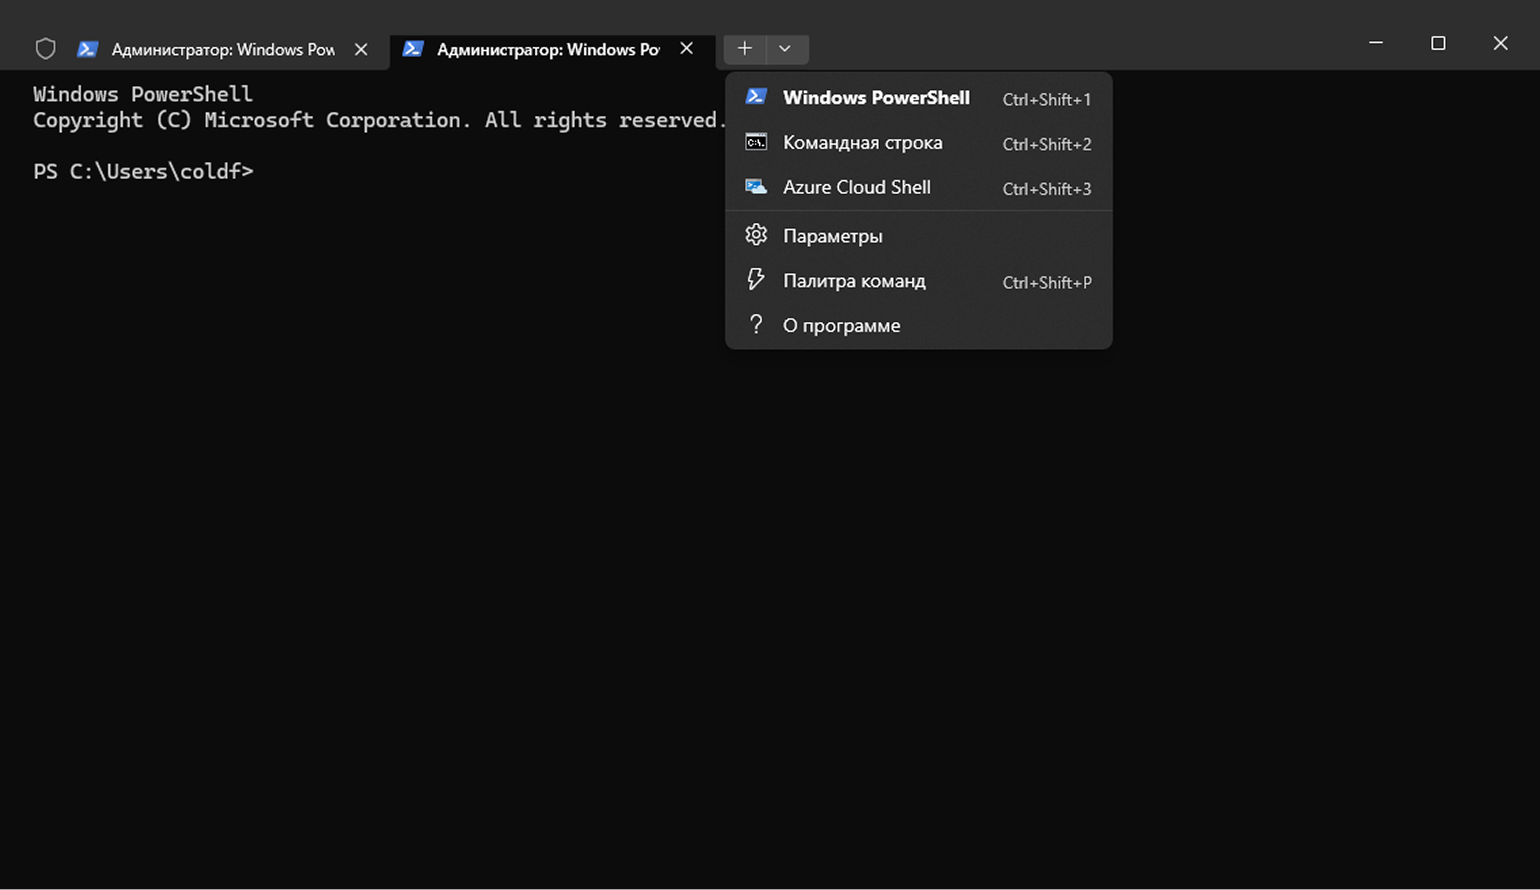Click the Azure Cloud Shell icon
The height and width of the screenshot is (890, 1540).
756,187
